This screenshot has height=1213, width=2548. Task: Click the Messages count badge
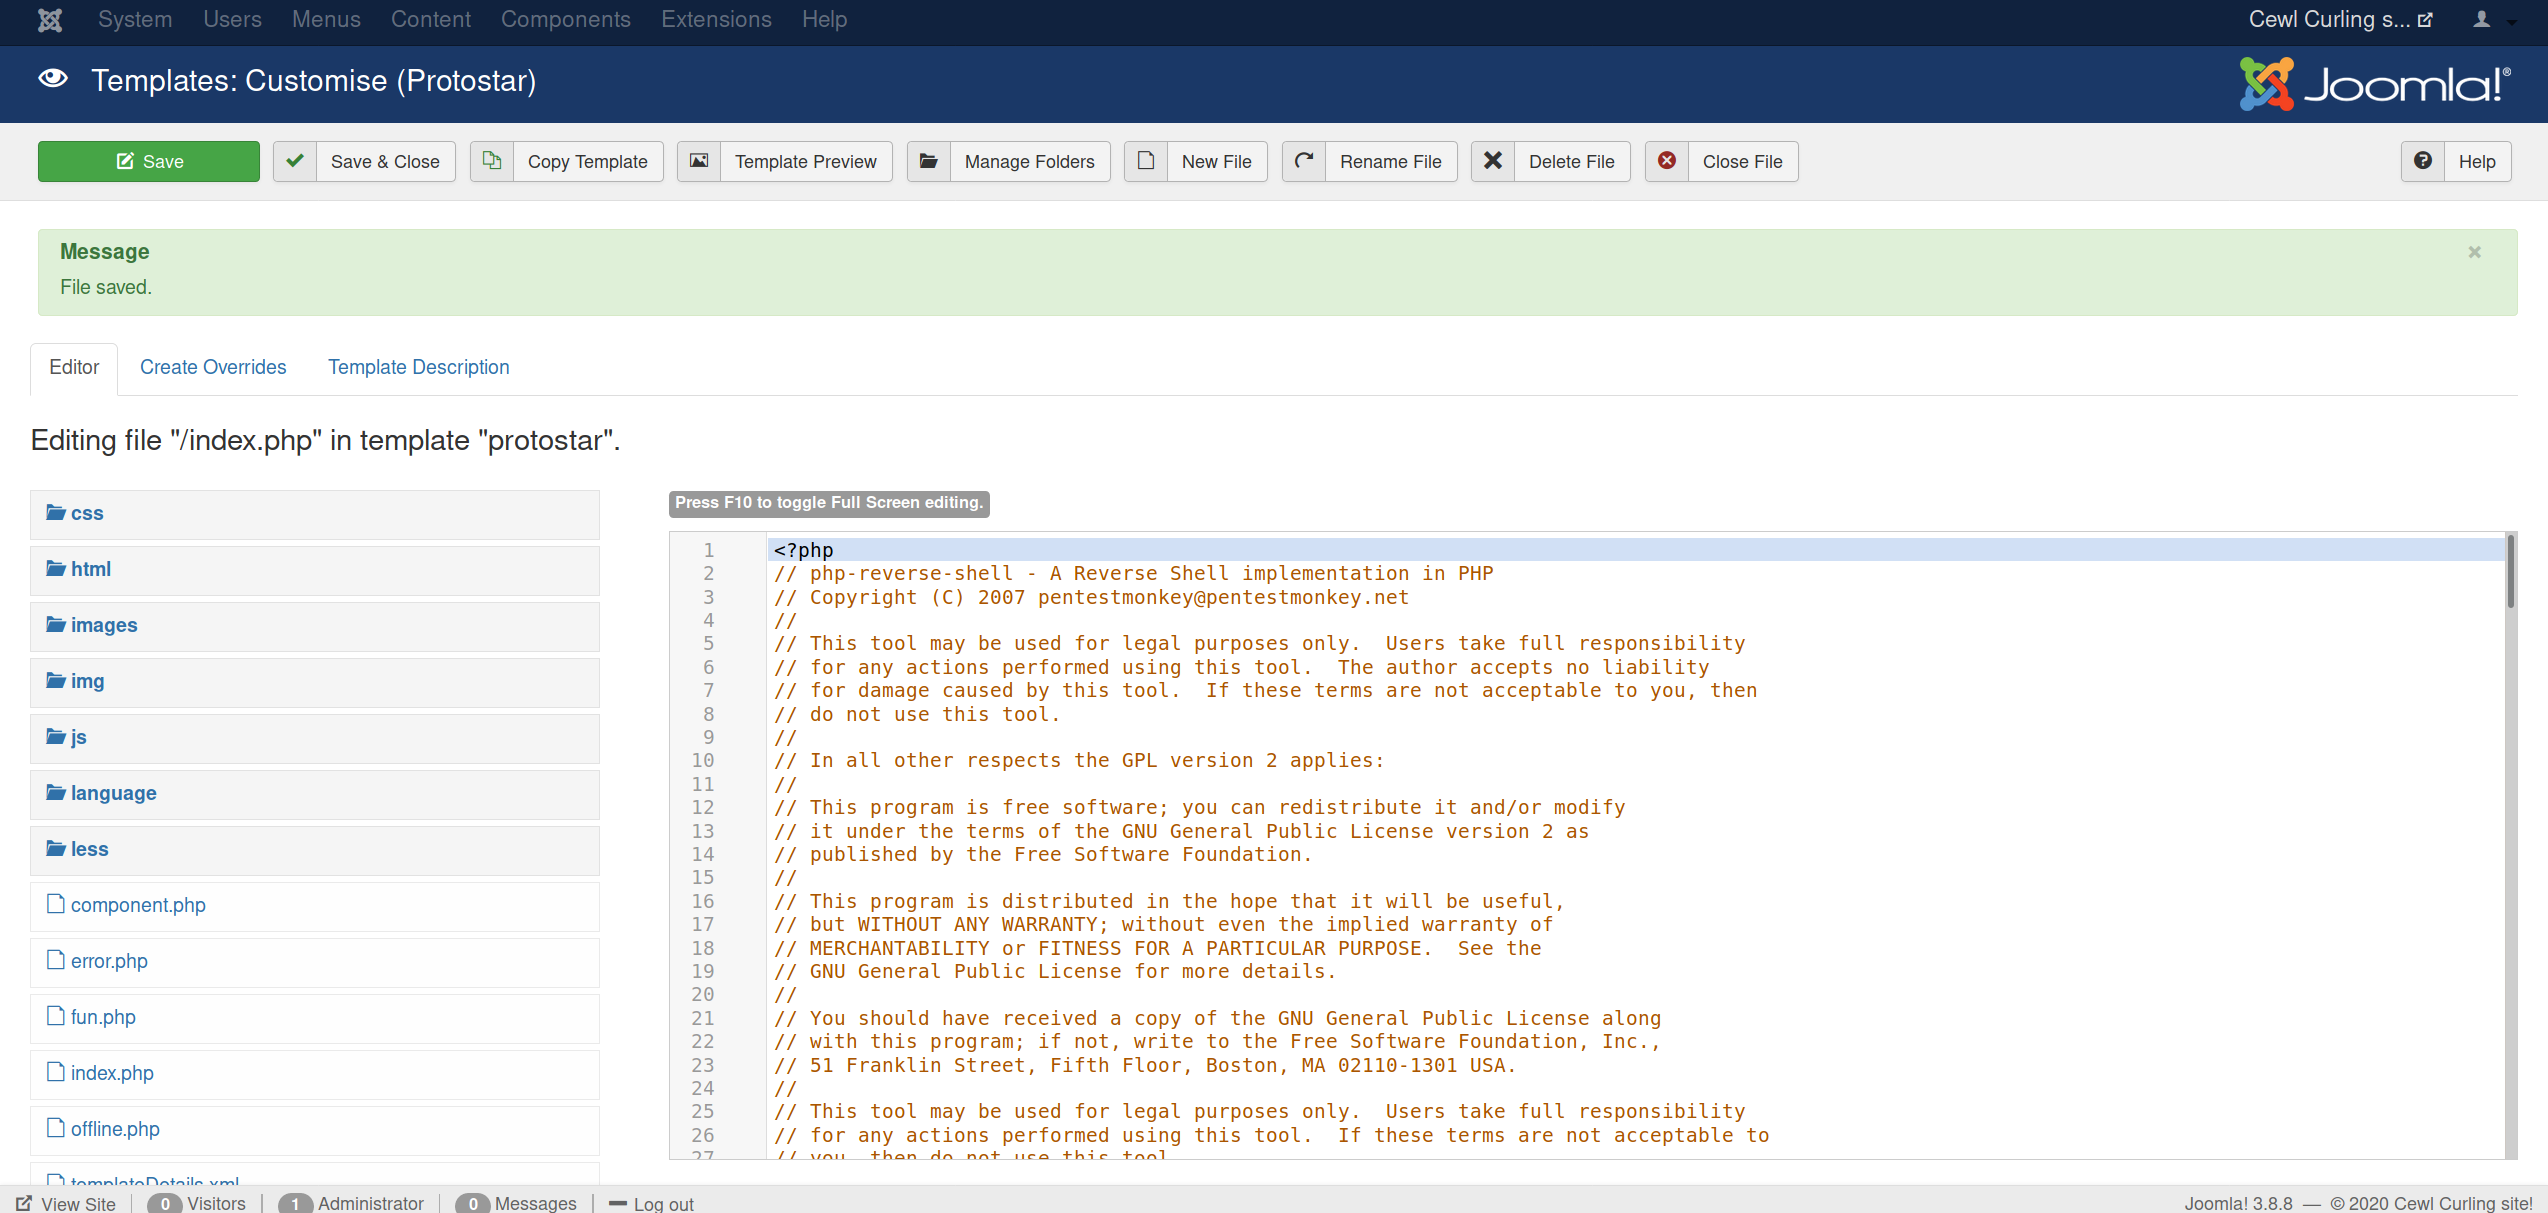click(472, 1203)
